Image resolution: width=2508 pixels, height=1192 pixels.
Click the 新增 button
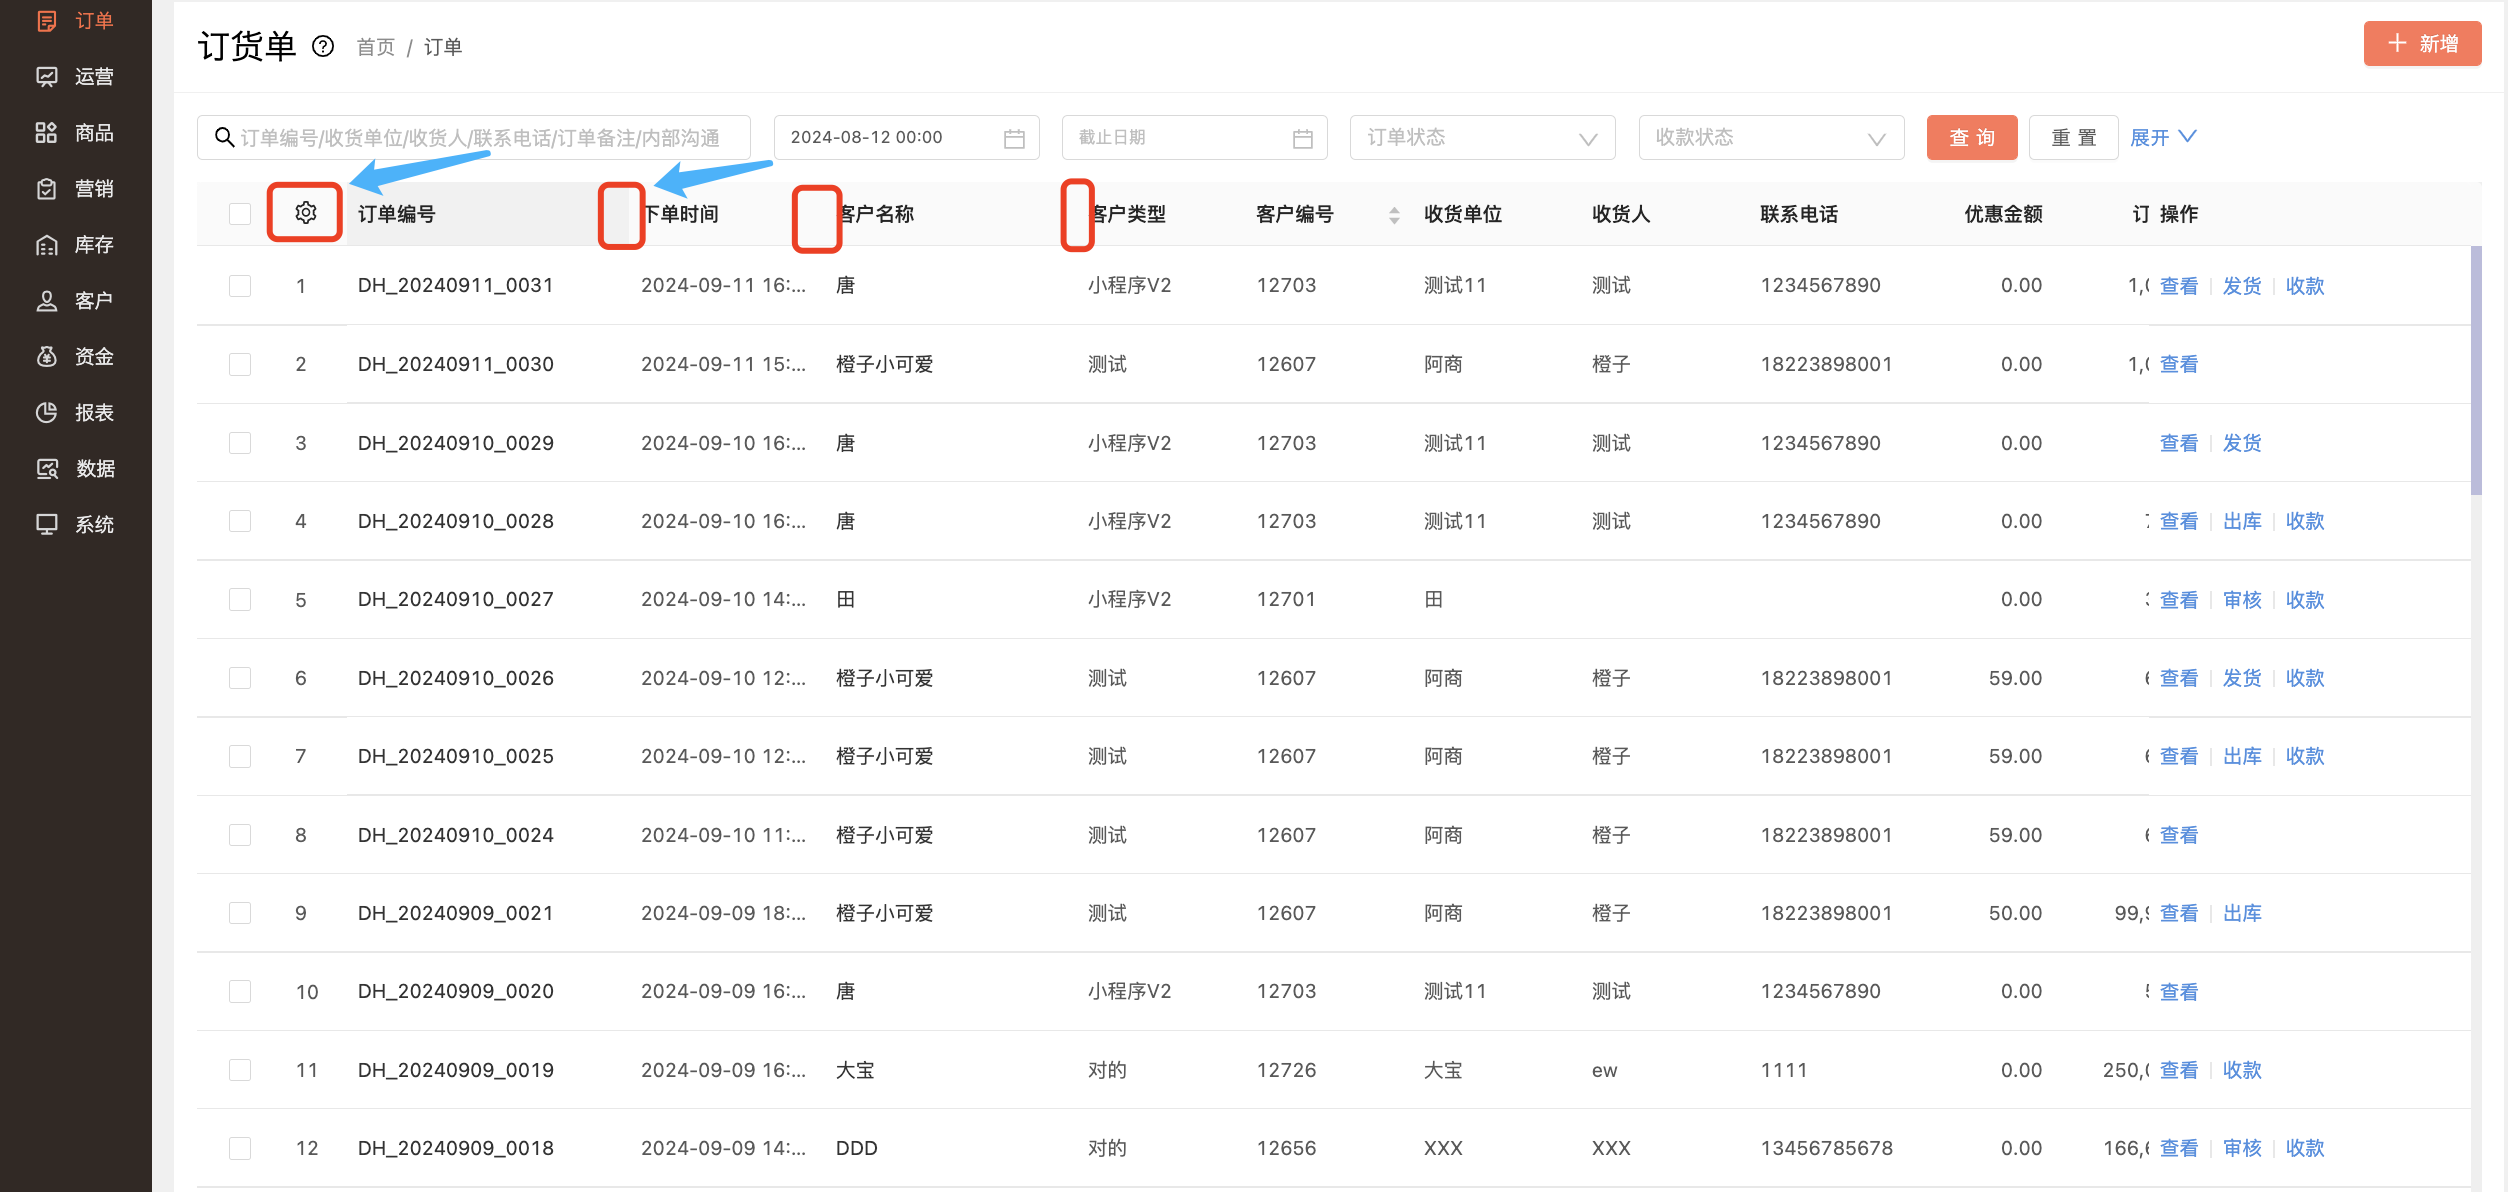point(2422,43)
